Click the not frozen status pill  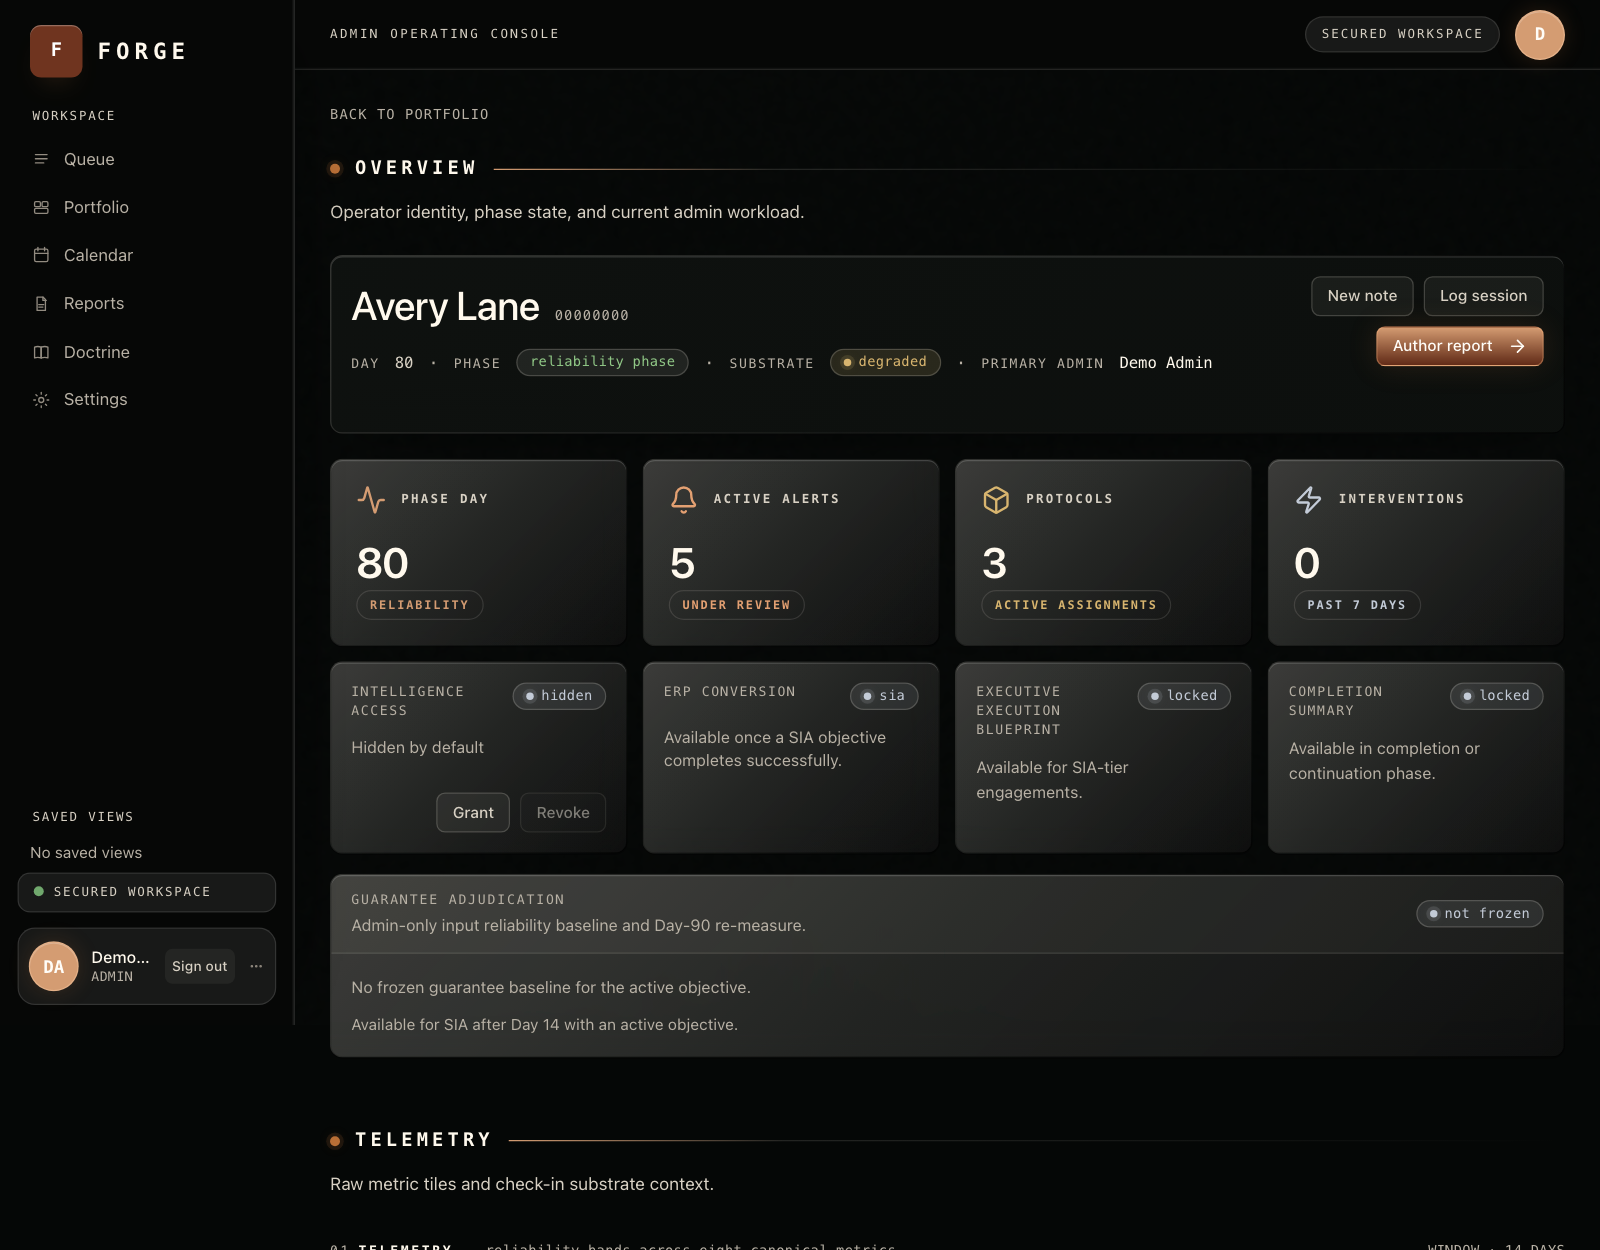1479,914
